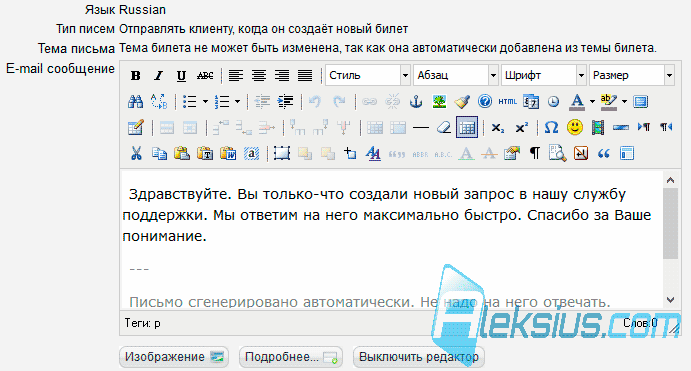Align text right
Image resolution: width=691 pixels, height=371 pixels.
(282, 76)
